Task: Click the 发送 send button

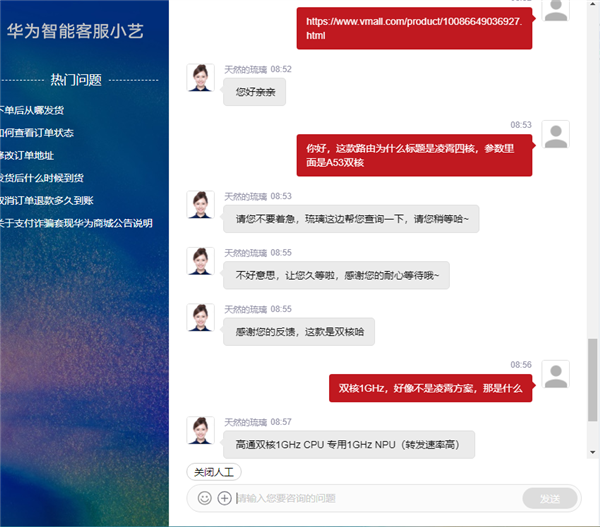Action: tap(550, 498)
